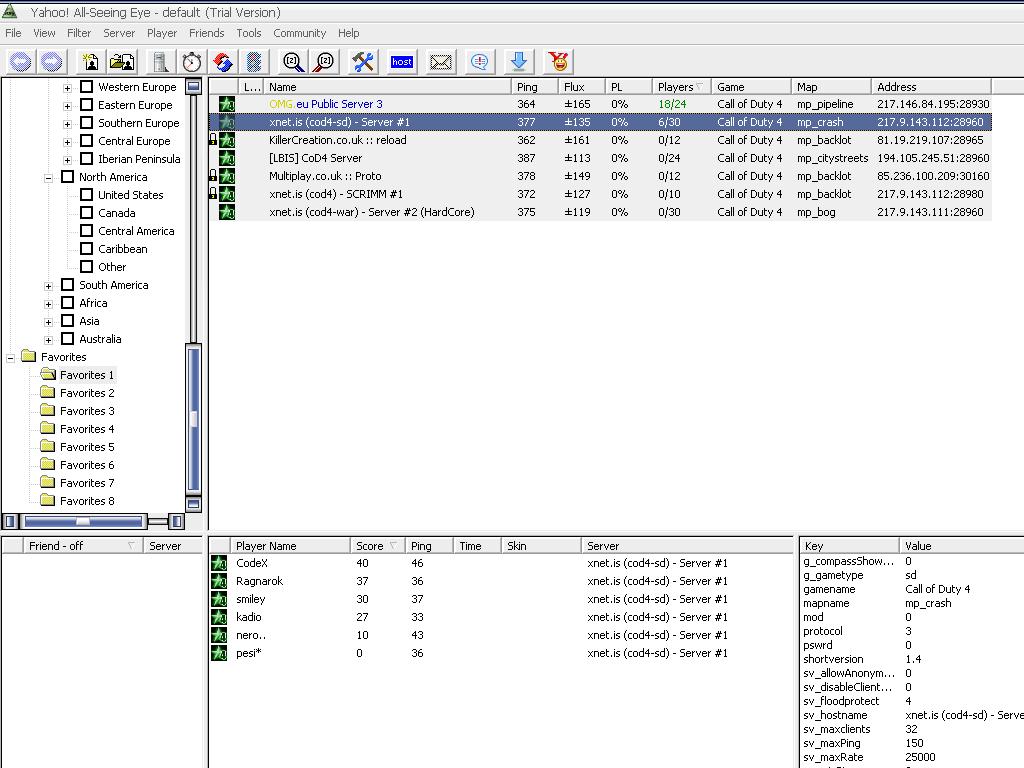This screenshot has width=1024, height=768.
Task: Expand the Southern Europe tree node
Action: point(67,123)
